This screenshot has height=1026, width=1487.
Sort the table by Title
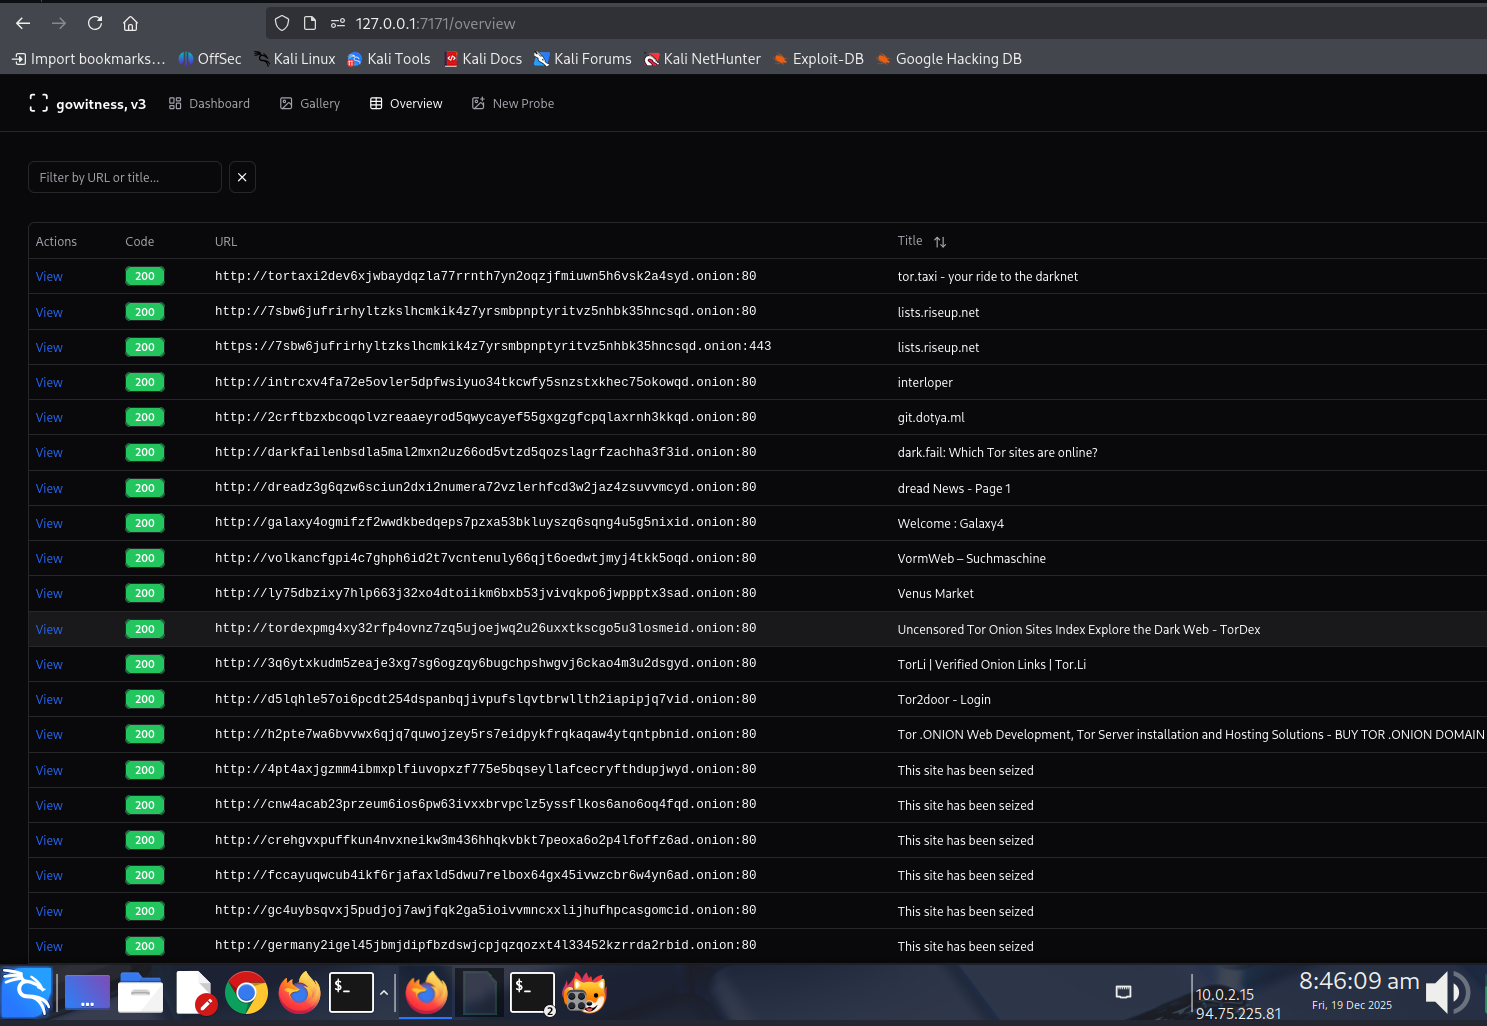click(x=922, y=241)
